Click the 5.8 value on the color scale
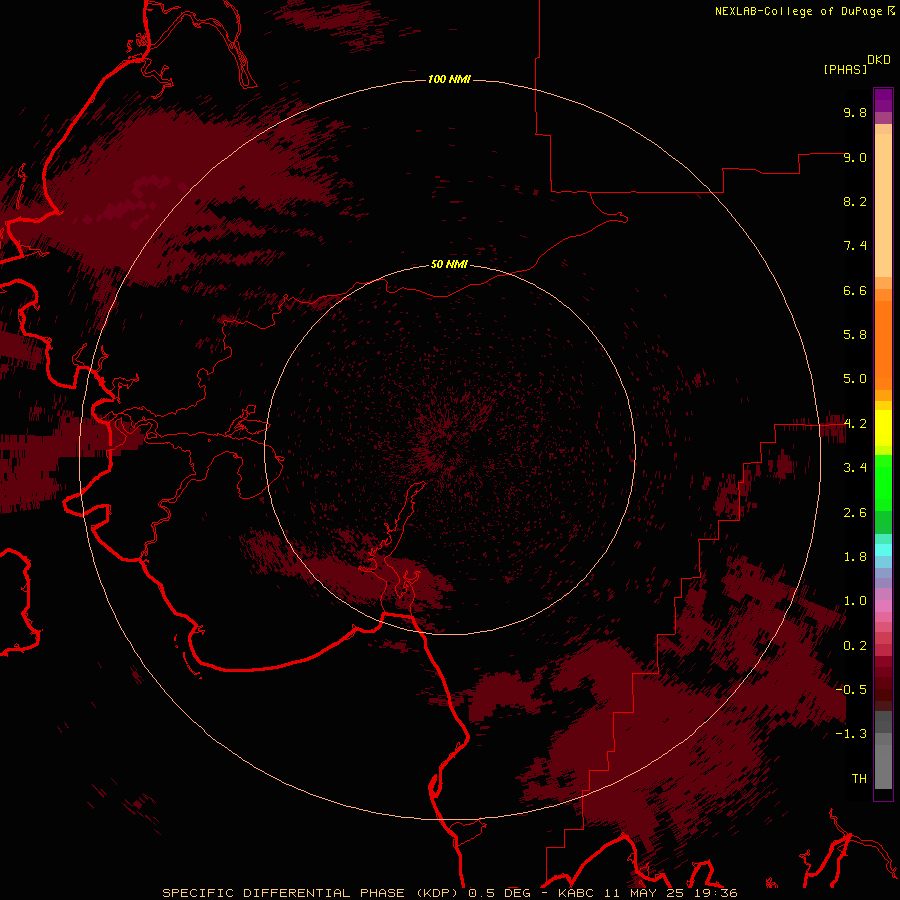Screen dimensions: 900x900 [855, 335]
